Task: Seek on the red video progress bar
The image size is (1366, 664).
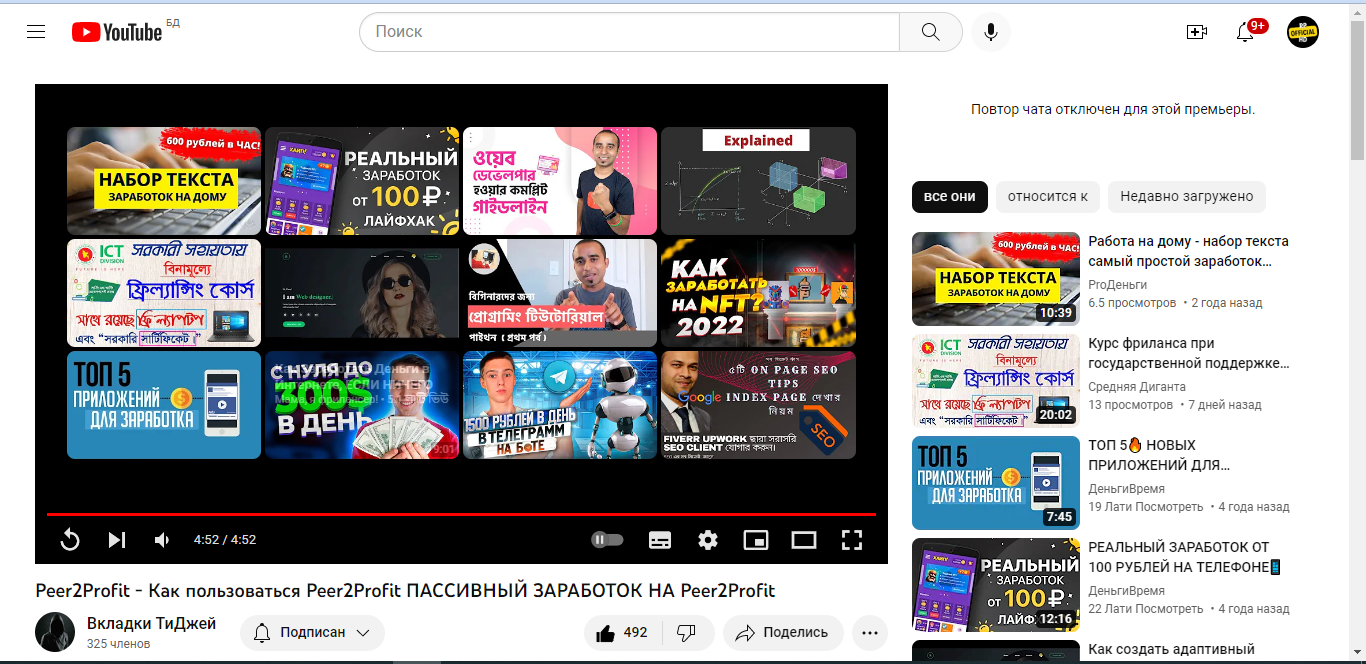Action: point(461,514)
